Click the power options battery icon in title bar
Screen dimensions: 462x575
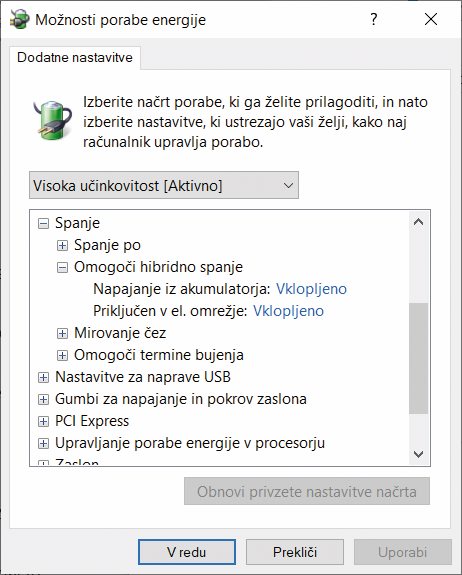[x=19, y=19]
